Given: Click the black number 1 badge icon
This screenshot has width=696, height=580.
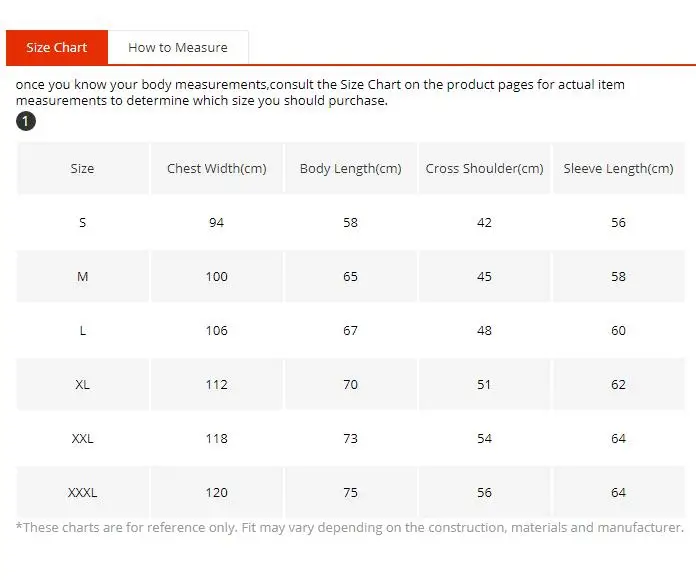Looking at the screenshot, I should pyautogui.click(x=26, y=121).
